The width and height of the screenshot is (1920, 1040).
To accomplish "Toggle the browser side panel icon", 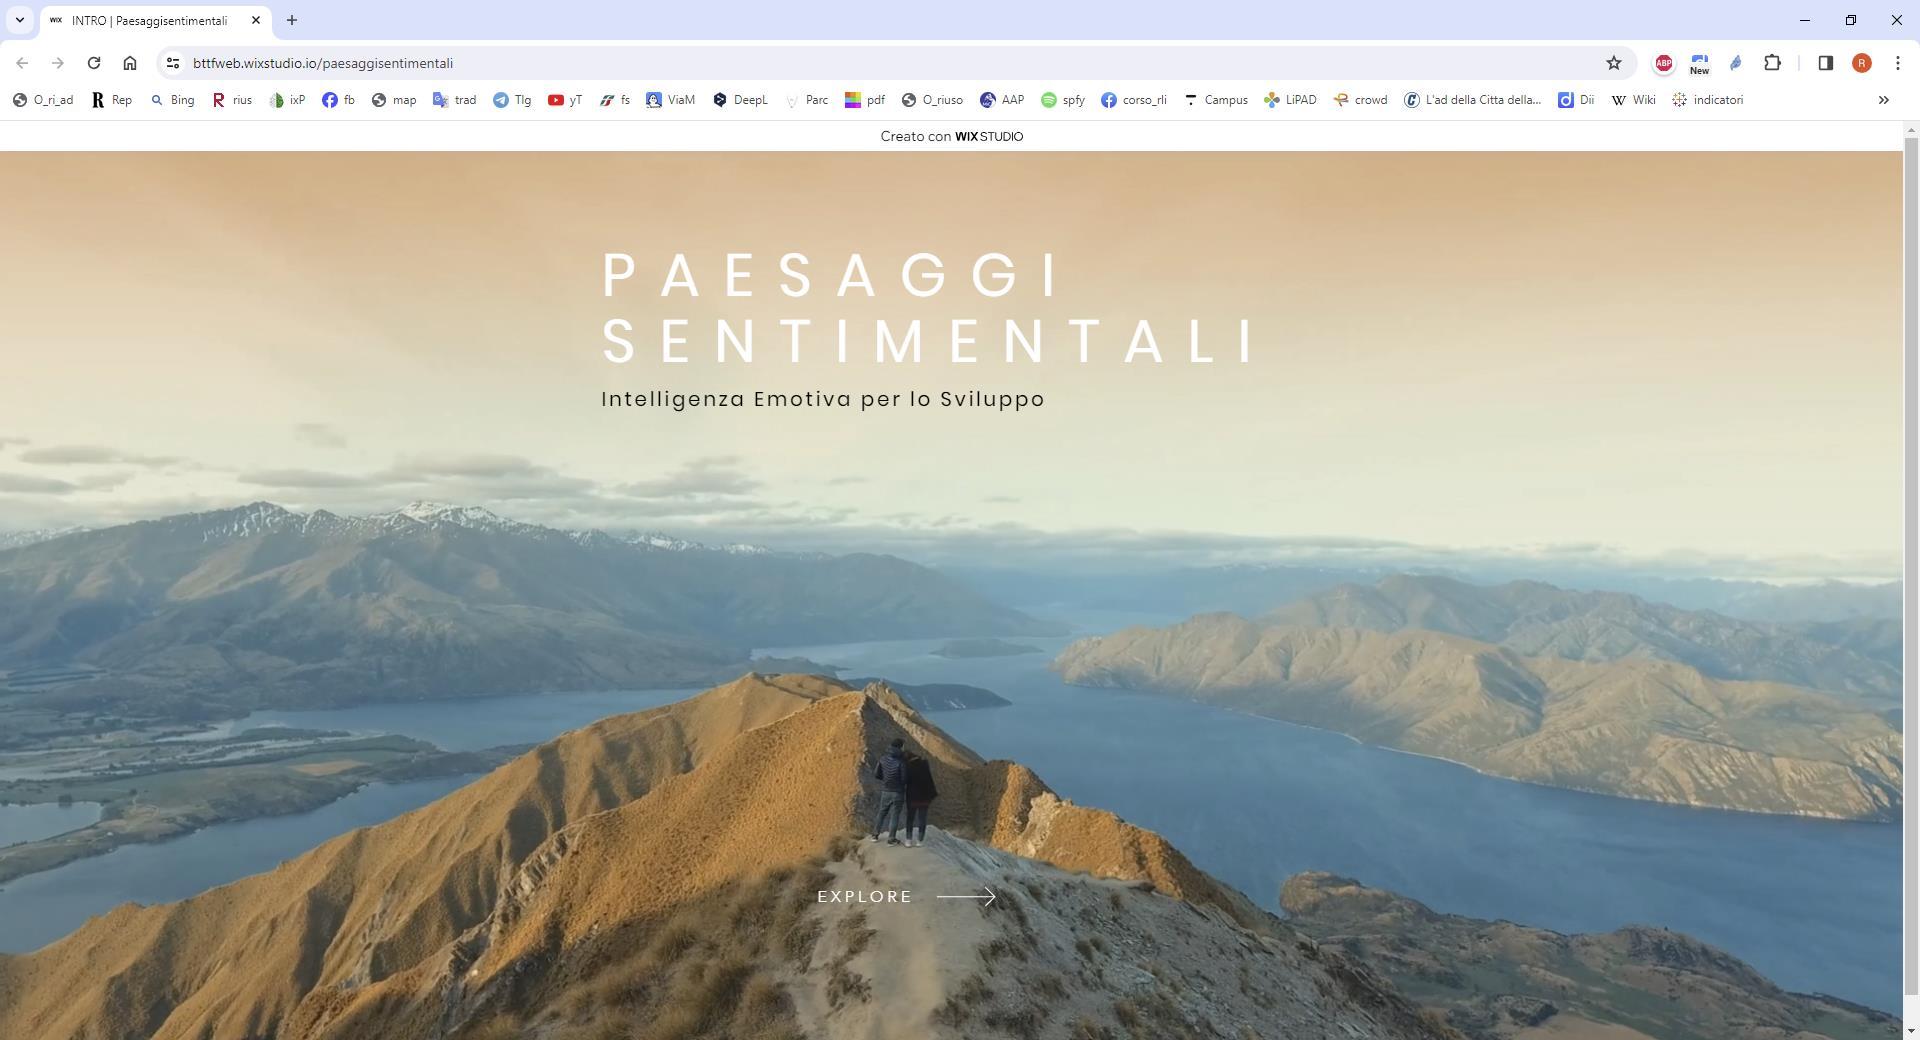I will [x=1825, y=63].
